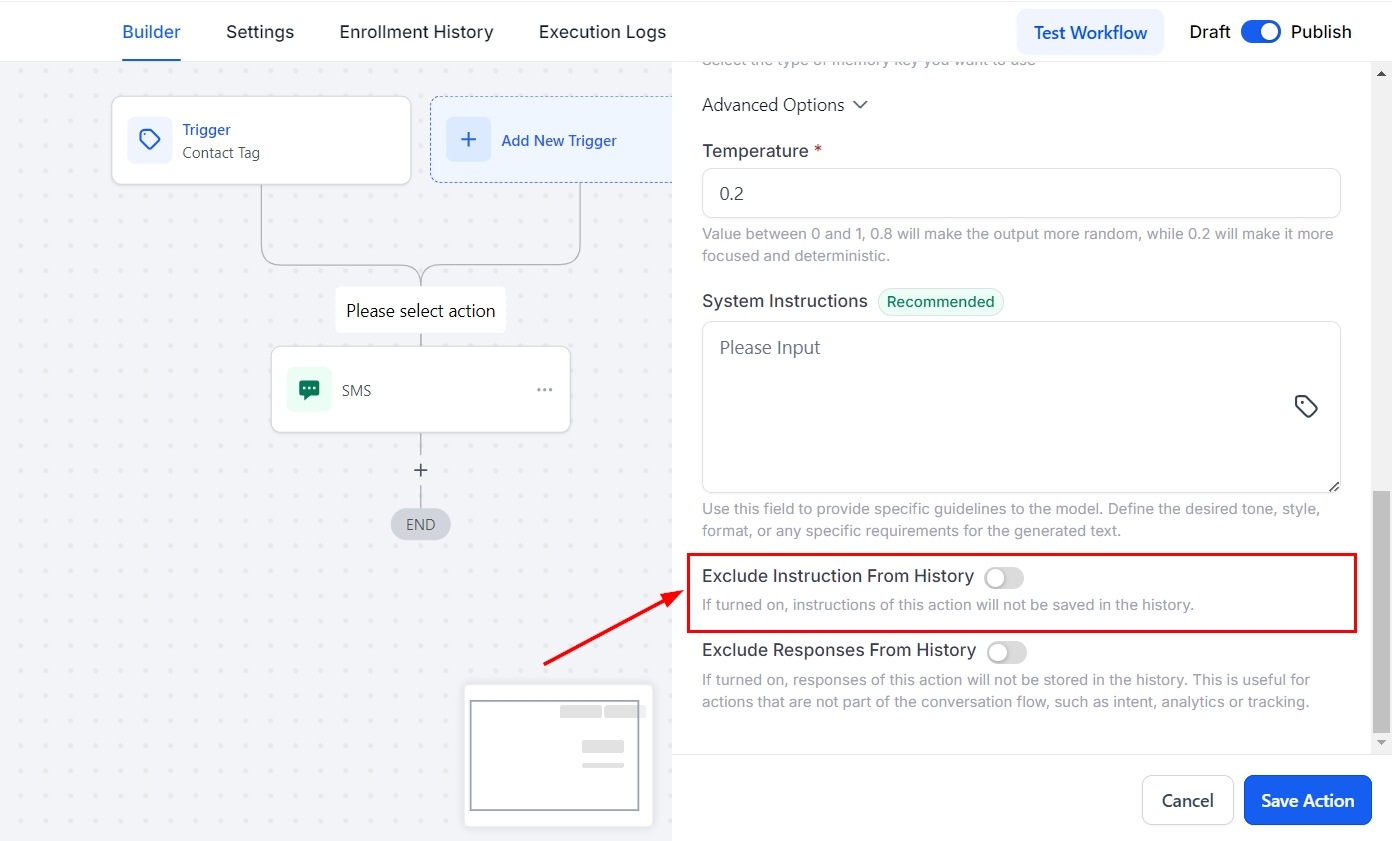Image resolution: width=1392 pixels, height=841 pixels.
Task: Click the Save Action button
Action: click(x=1307, y=800)
